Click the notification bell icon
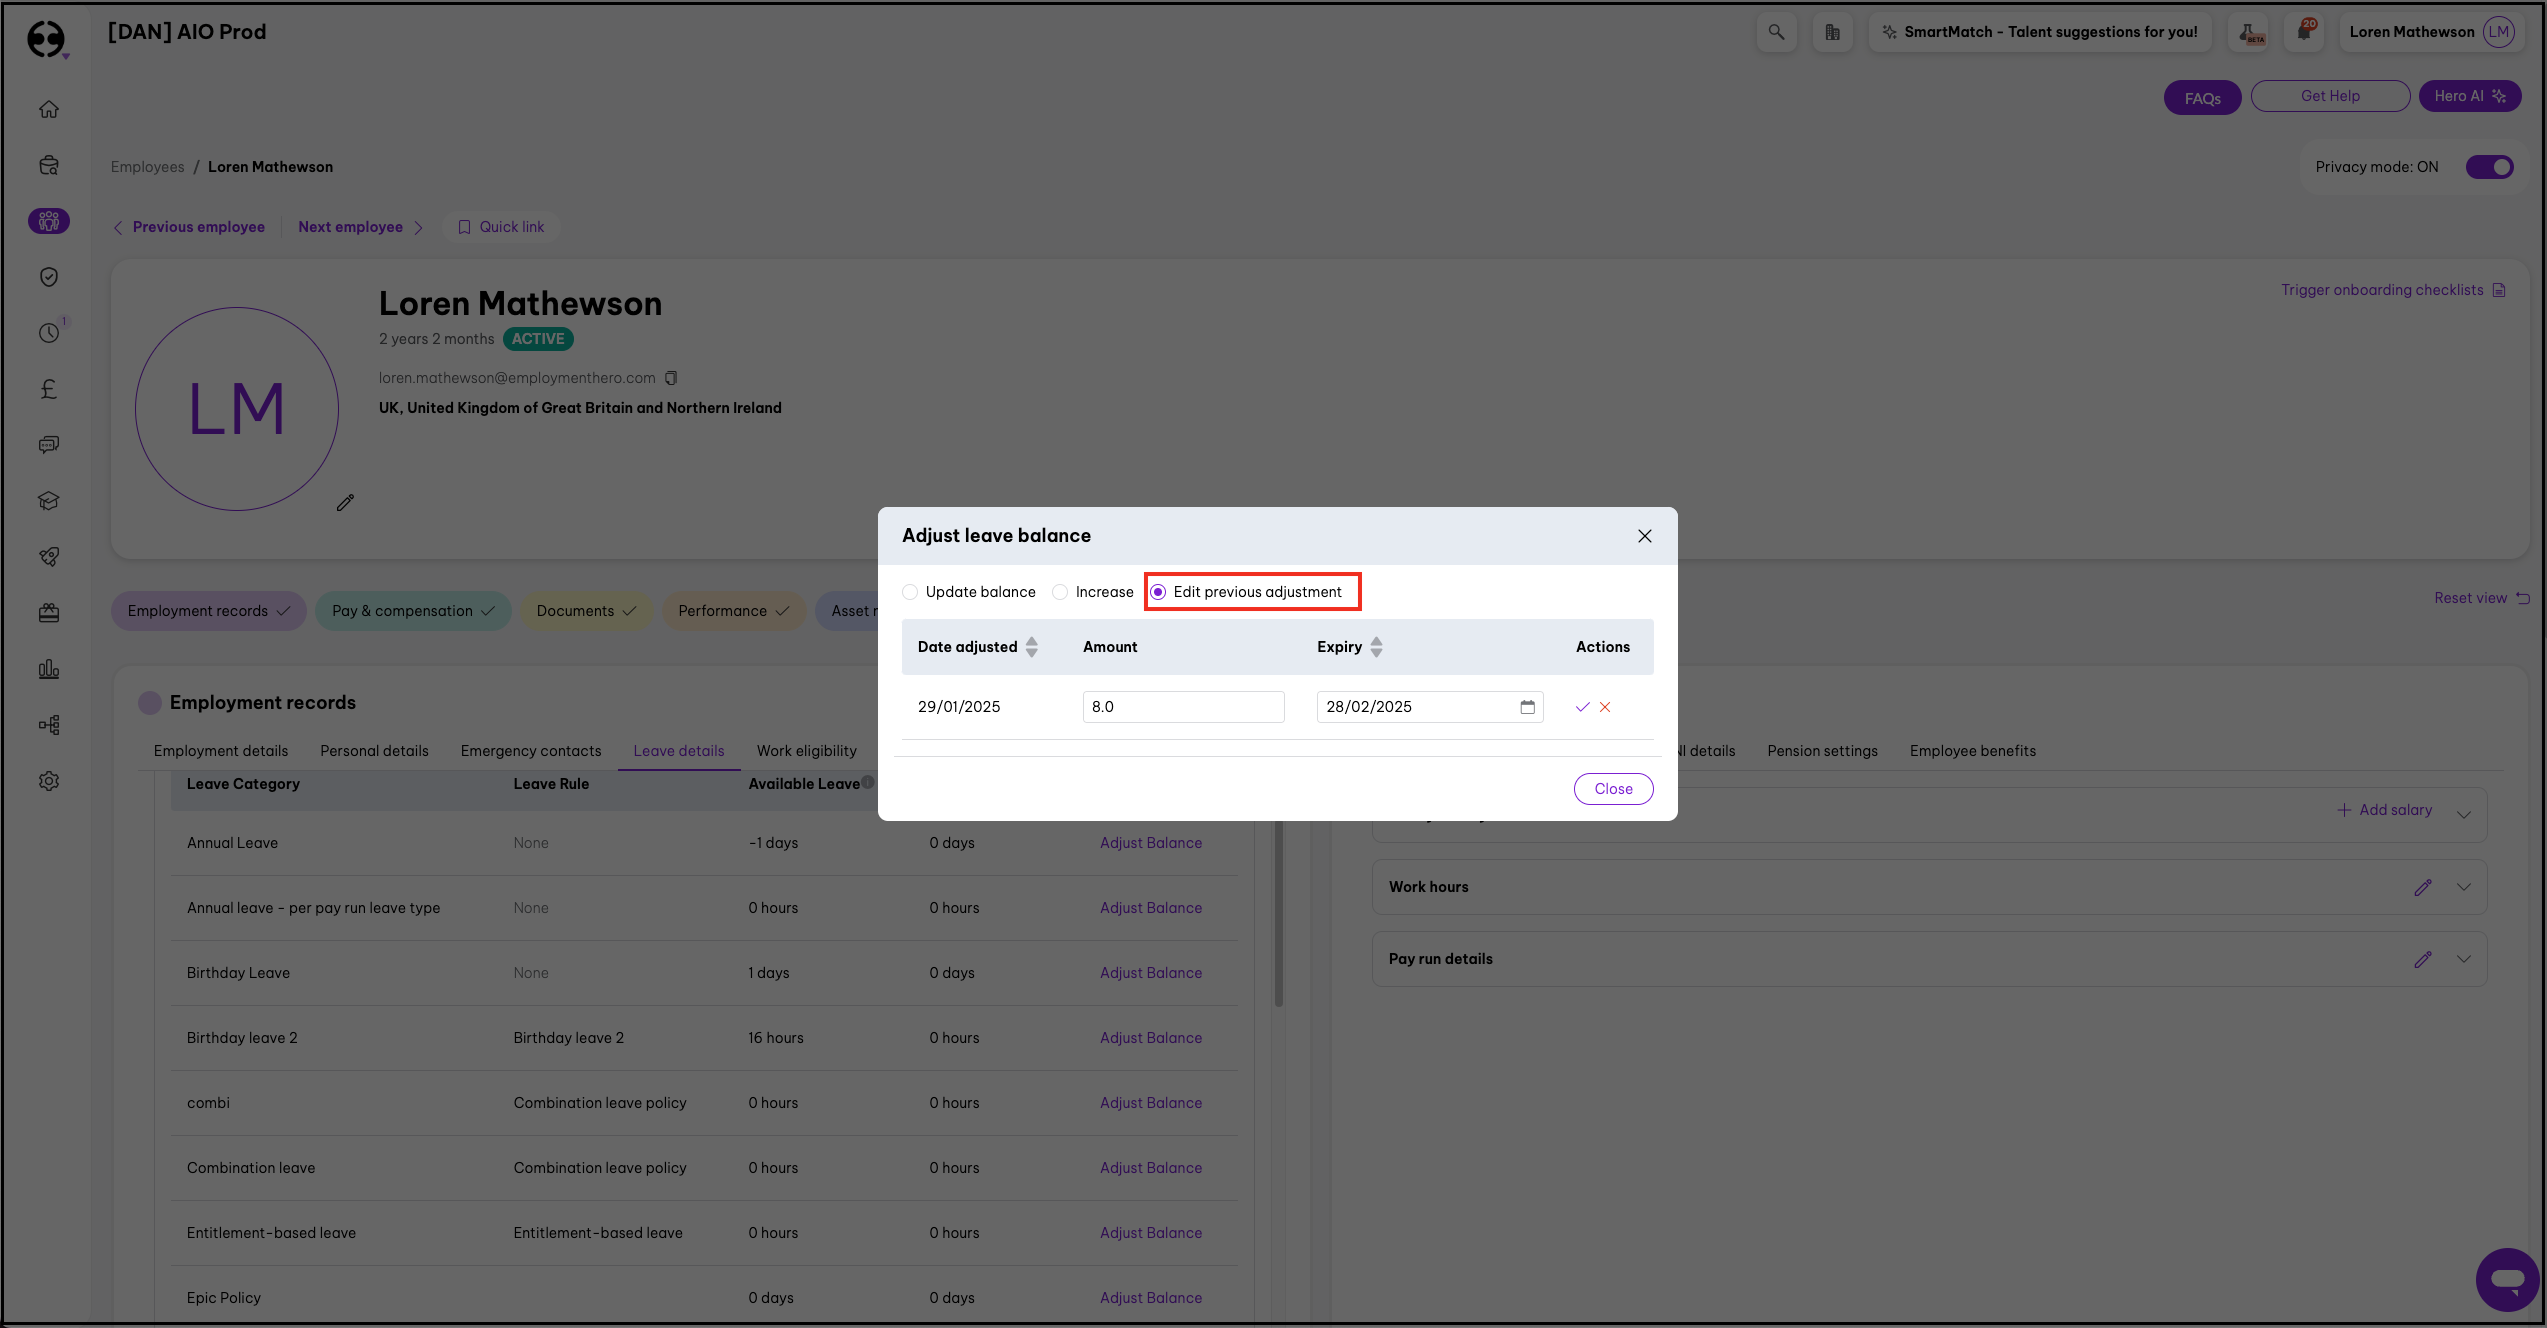 (x=2303, y=32)
